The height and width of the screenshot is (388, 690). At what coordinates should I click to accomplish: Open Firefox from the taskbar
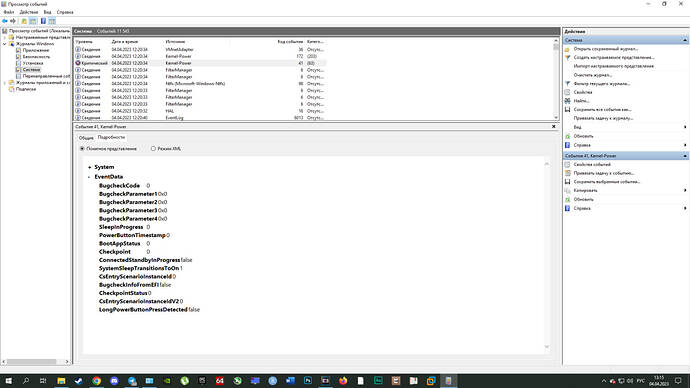343,381
